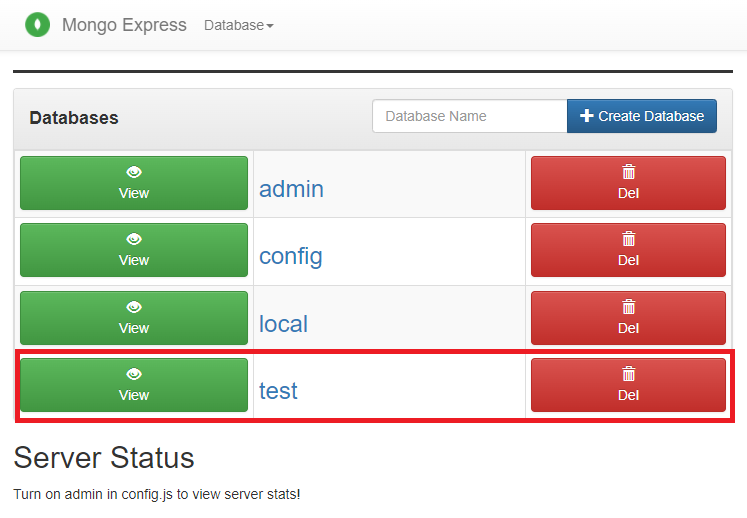This screenshot has height=518, width=747.
Task: Open the local database link
Action: click(283, 324)
